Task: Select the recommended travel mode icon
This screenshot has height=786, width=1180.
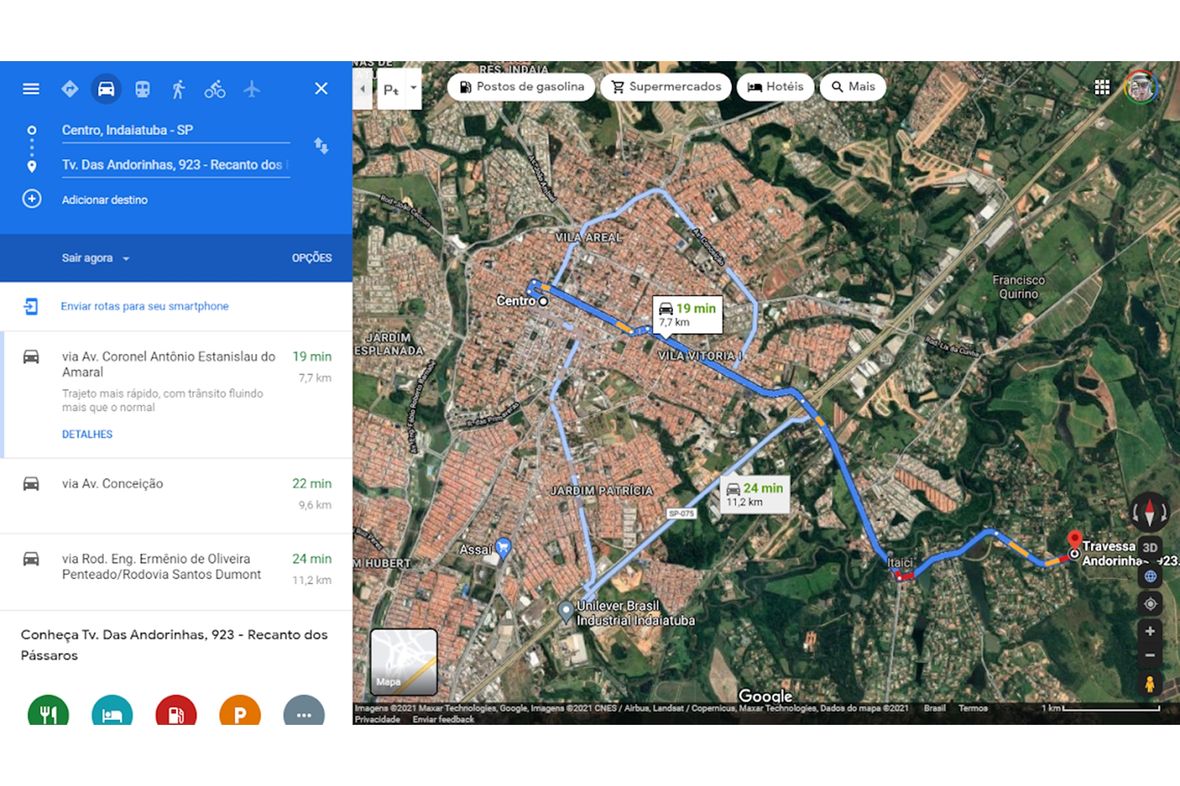Action: [69, 89]
